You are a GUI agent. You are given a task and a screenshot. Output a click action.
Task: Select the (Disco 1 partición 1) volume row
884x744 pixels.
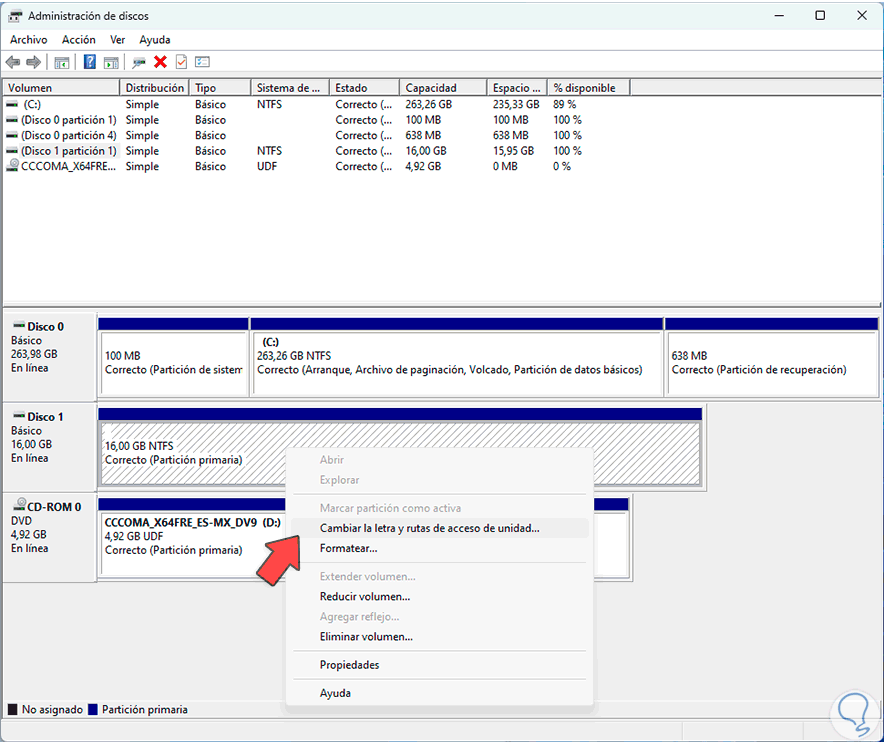coord(69,151)
